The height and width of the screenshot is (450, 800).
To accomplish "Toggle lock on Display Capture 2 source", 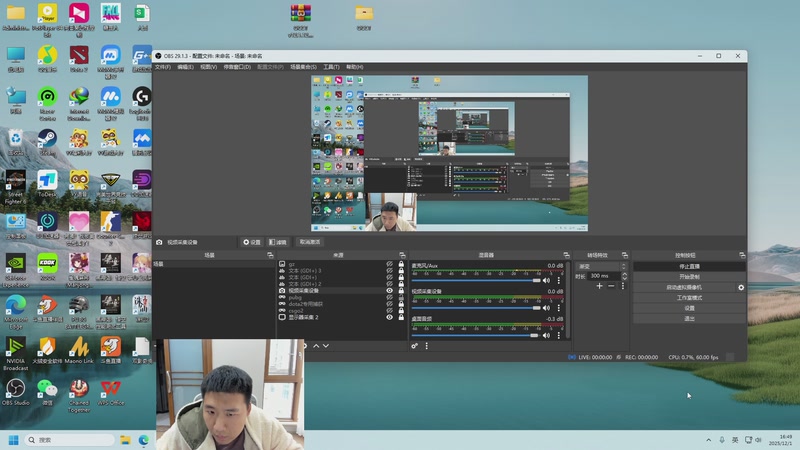I will [x=401, y=317].
